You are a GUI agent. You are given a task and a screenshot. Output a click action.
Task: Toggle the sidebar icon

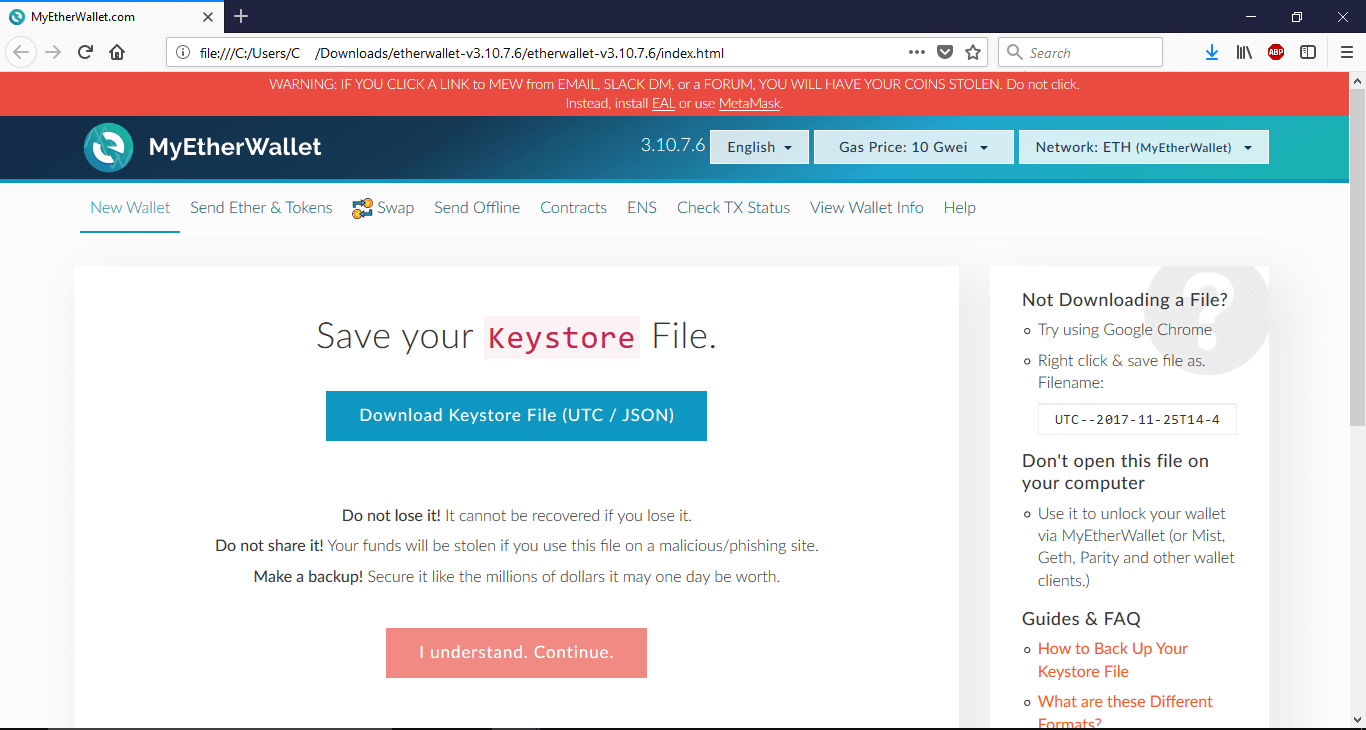click(1308, 53)
